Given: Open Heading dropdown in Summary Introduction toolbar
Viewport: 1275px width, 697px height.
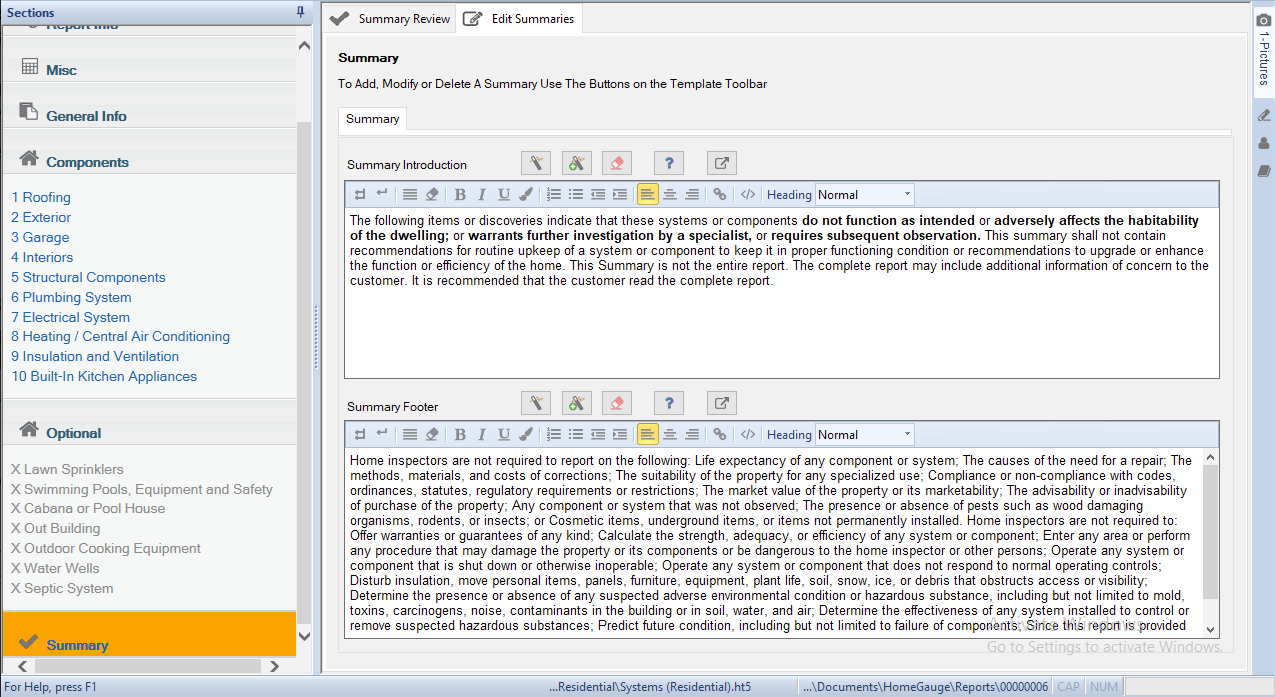Looking at the screenshot, I should click(x=864, y=195).
